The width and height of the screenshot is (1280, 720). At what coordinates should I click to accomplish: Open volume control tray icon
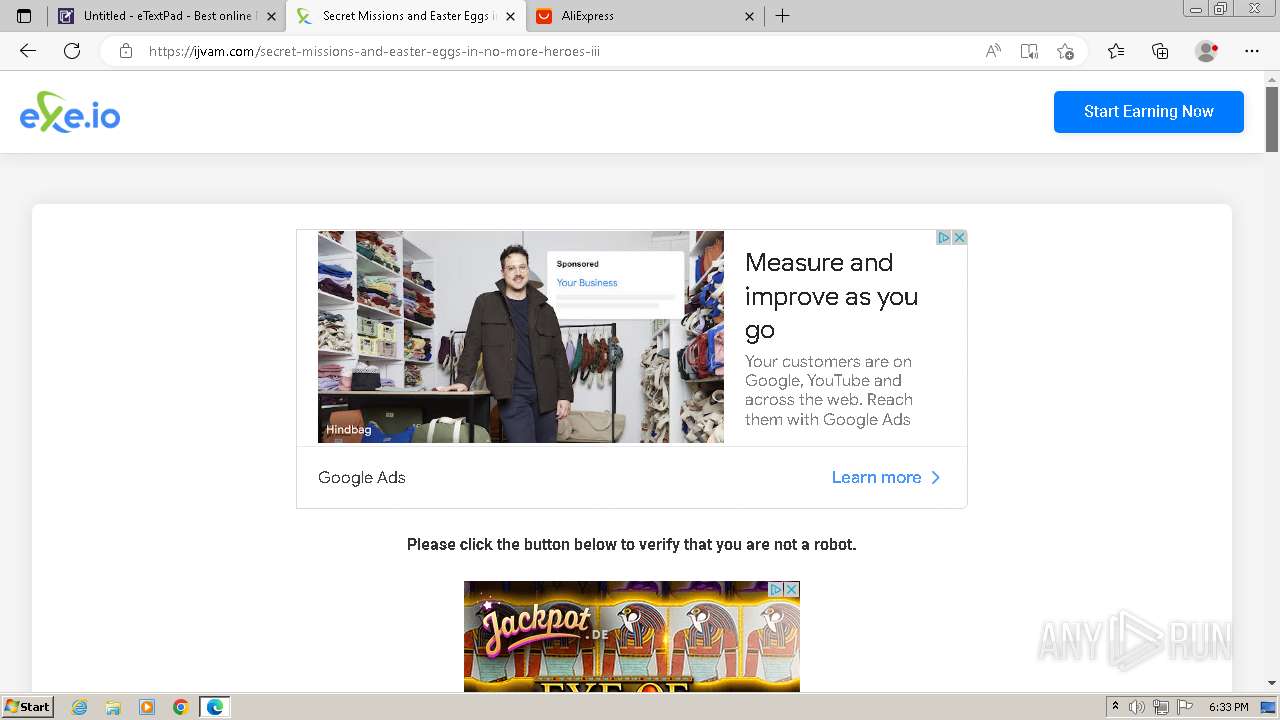click(x=1137, y=707)
